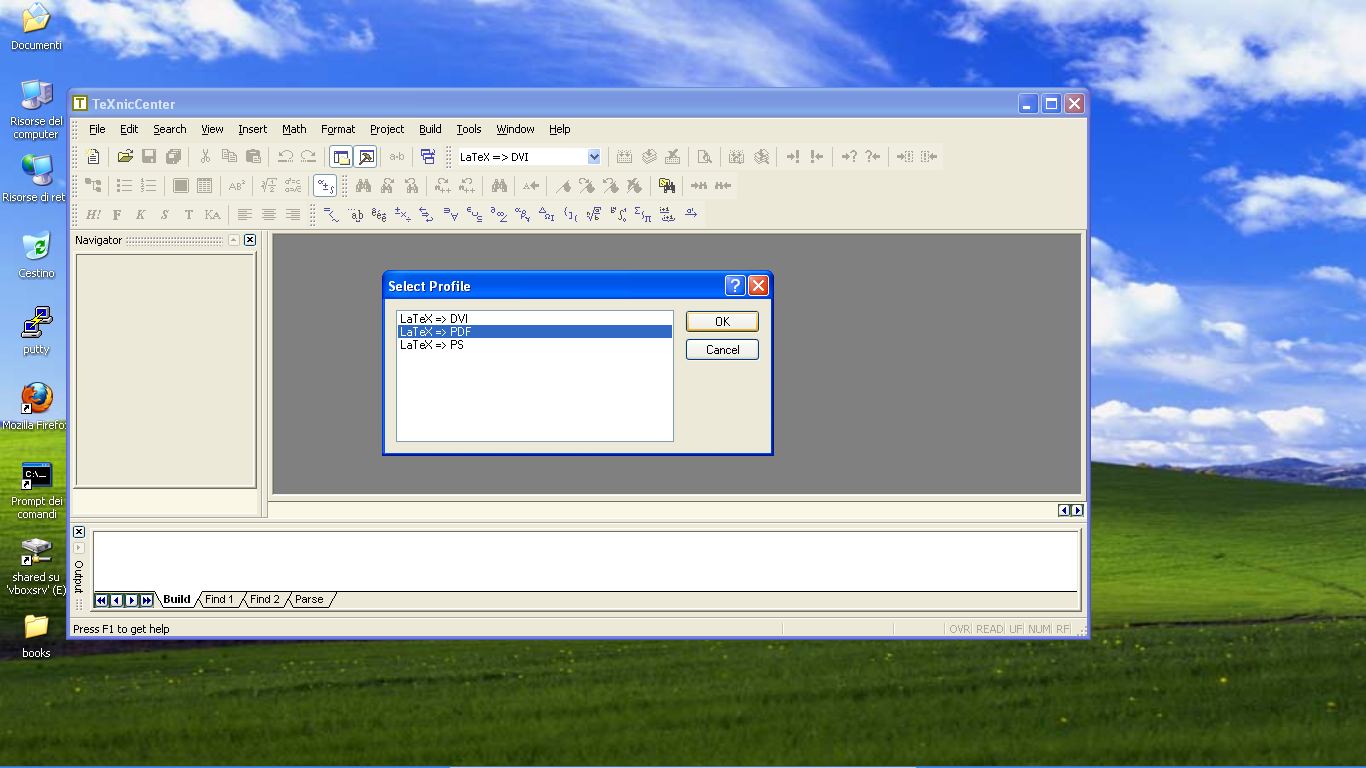Click the square root fraction icon
The height and width of the screenshot is (768, 1366).
tap(269, 186)
